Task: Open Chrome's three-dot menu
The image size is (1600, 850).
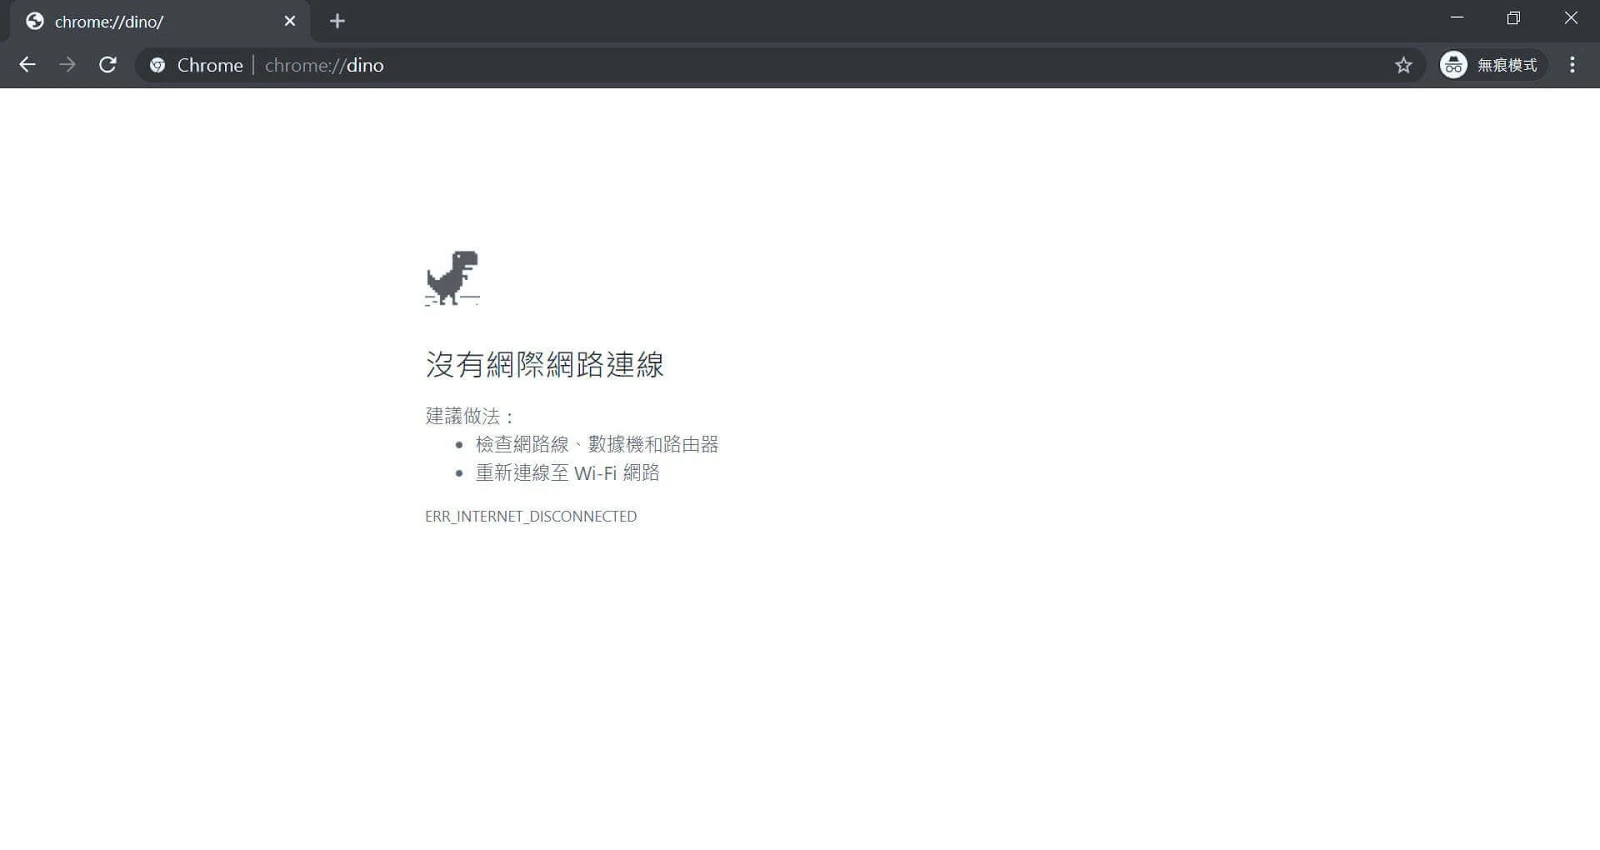Action: (x=1572, y=65)
